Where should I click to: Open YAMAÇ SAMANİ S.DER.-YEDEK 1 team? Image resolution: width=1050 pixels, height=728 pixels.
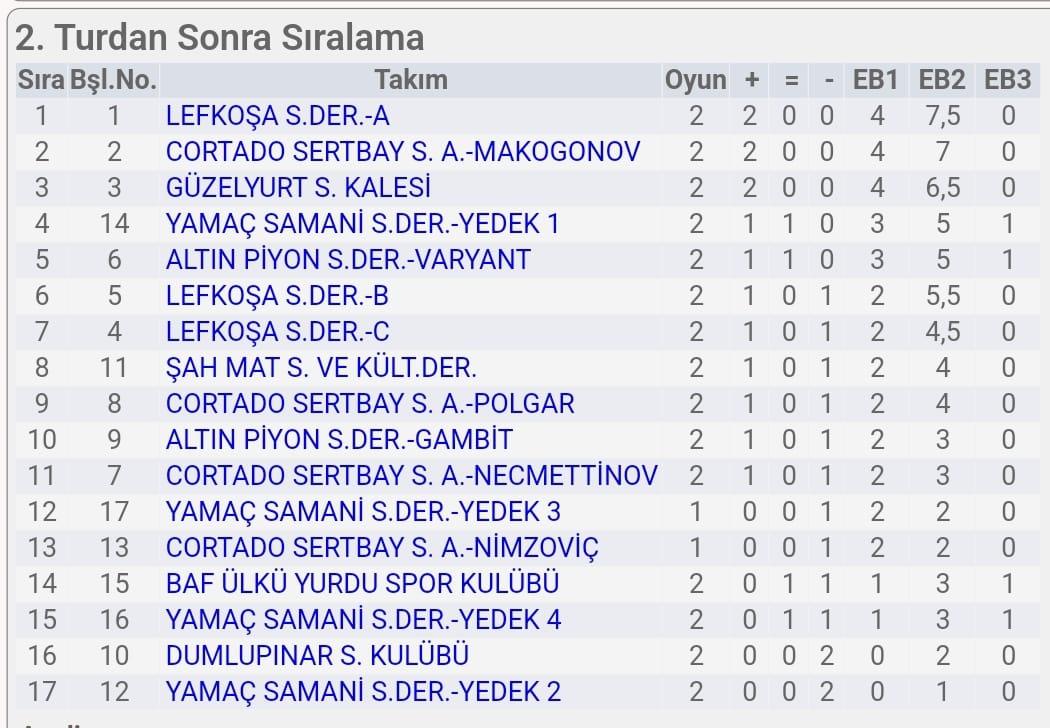(x=362, y=224)
